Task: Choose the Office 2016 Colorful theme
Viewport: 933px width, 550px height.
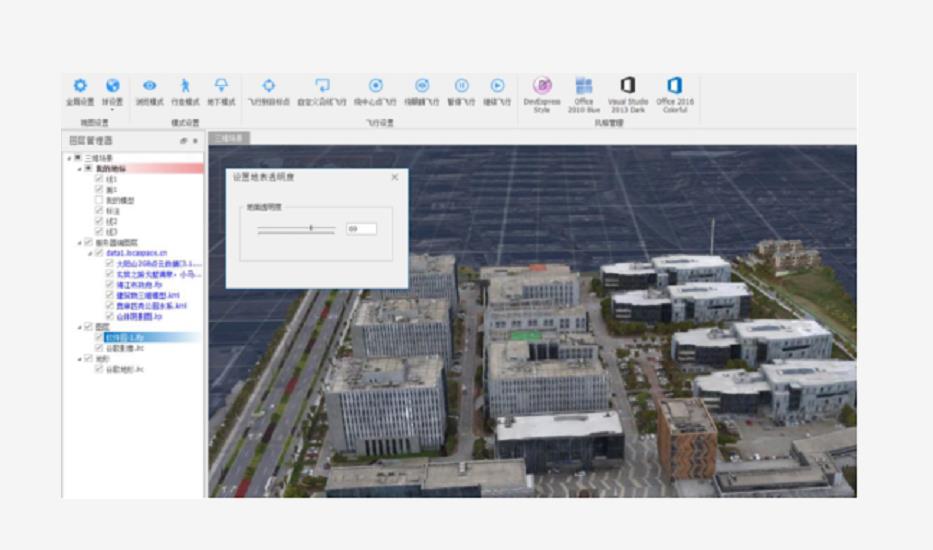Action: pos(674,86)
